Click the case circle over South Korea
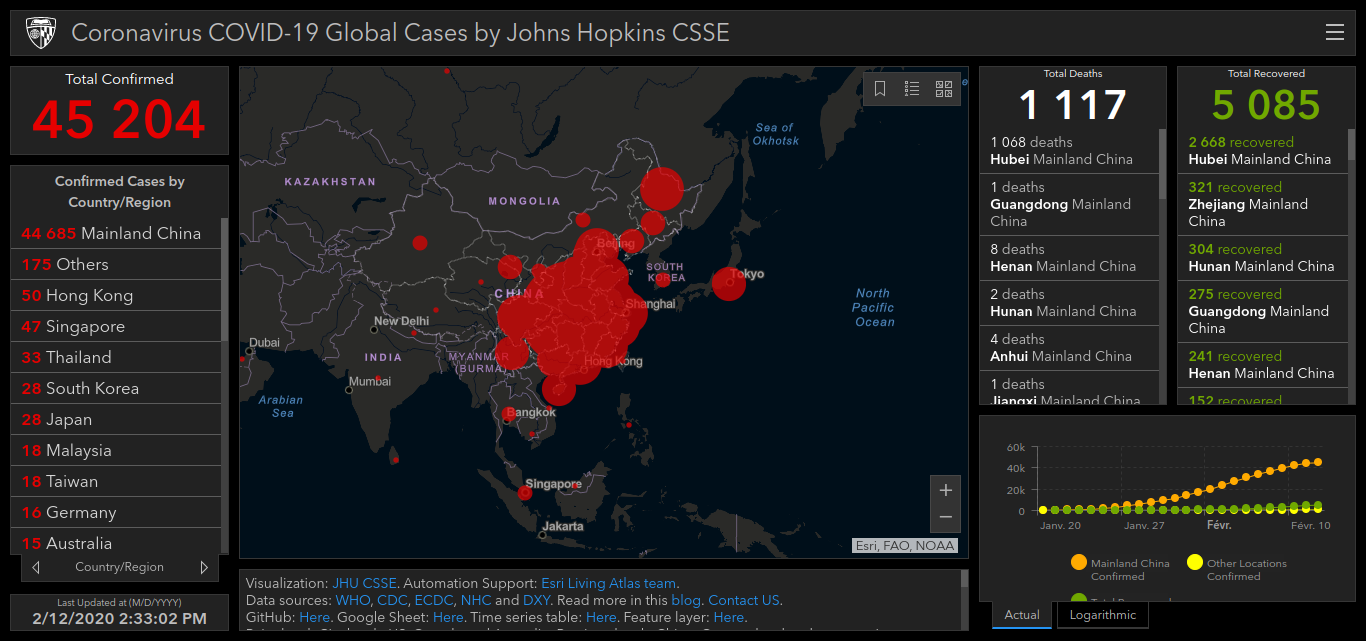The height and width of the screenshot is (641, 1366). click(662, 279)
